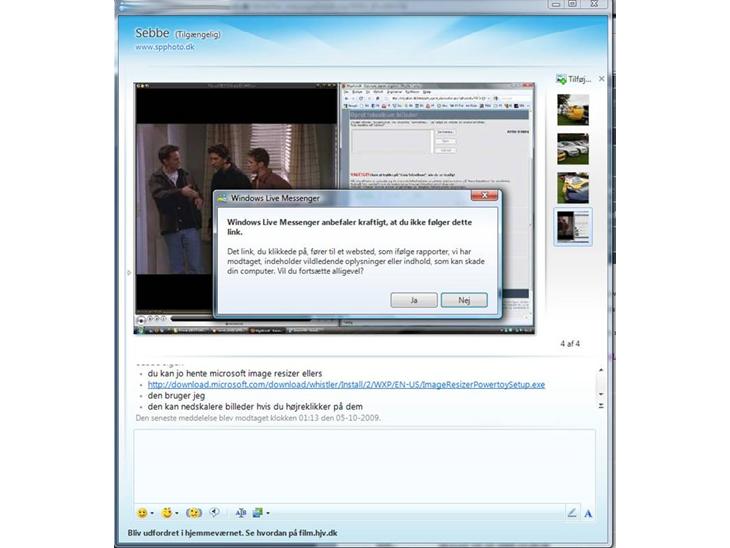730x548 pixels.
Task: Click the voice clip icon
Action: click(x=215, y=513)
